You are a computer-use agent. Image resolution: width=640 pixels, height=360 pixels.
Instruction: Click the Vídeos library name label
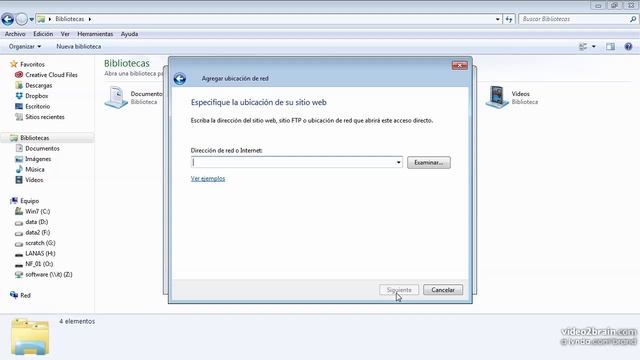(x=520, y=94)
